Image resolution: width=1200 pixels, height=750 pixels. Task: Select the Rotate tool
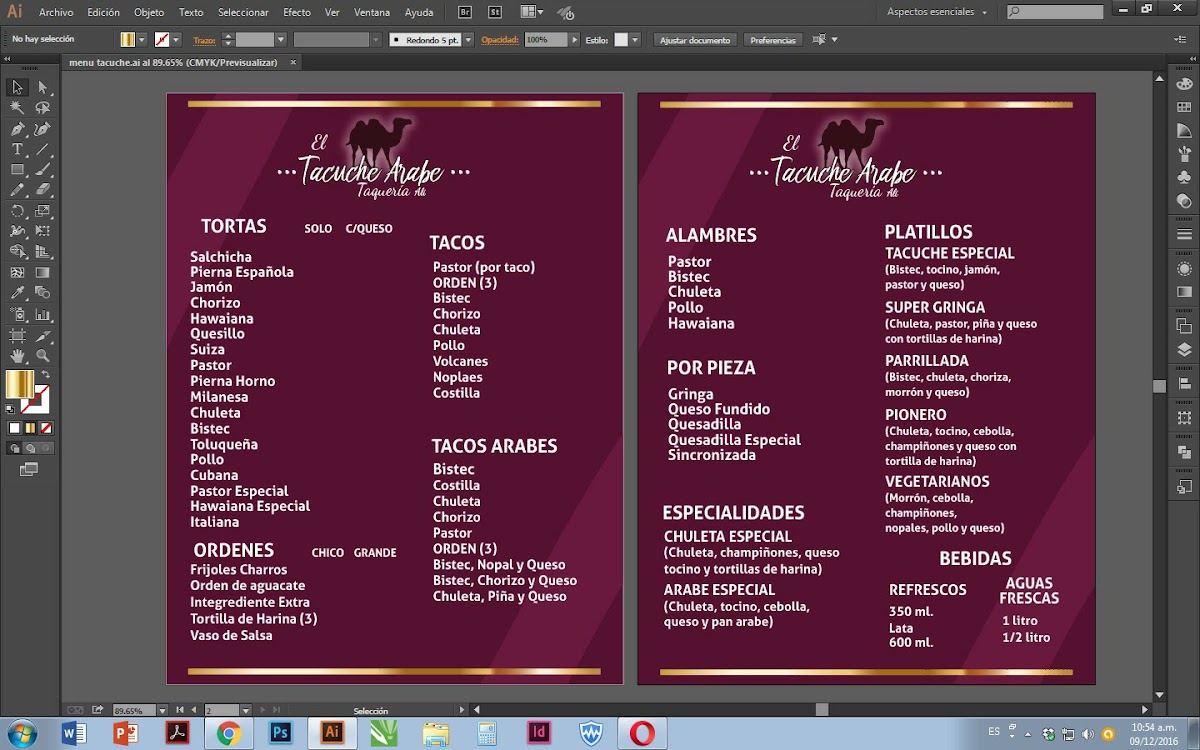pyautogui.click(x=17, y=211)
